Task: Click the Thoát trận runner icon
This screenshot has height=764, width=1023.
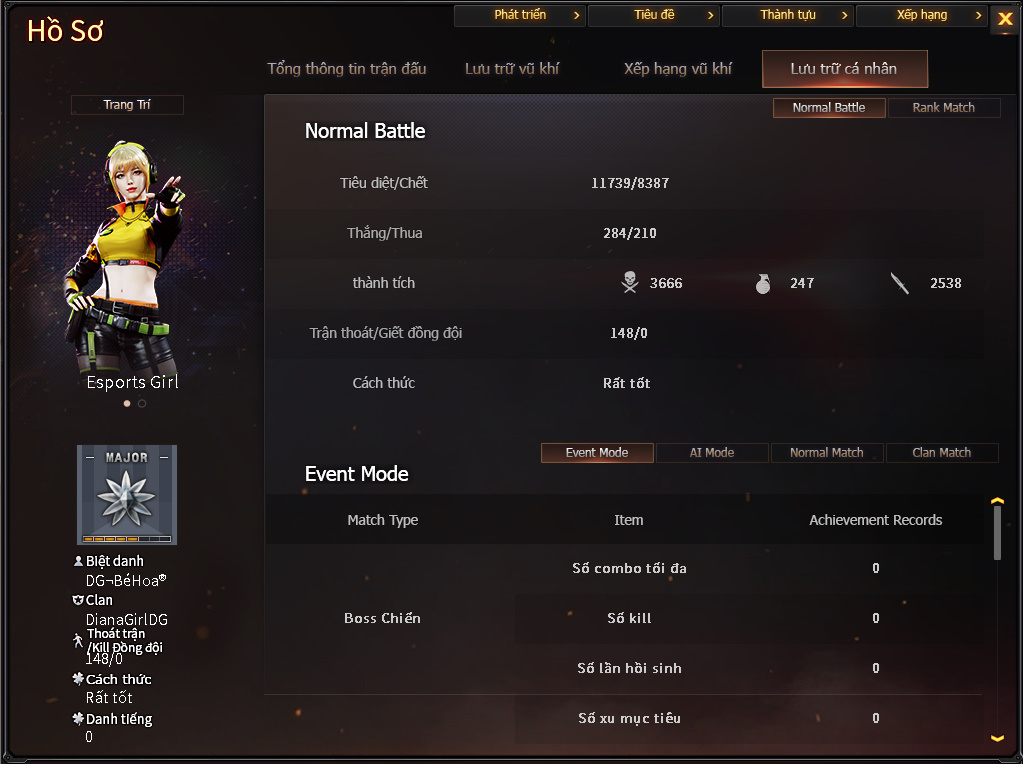Action: 78,641
